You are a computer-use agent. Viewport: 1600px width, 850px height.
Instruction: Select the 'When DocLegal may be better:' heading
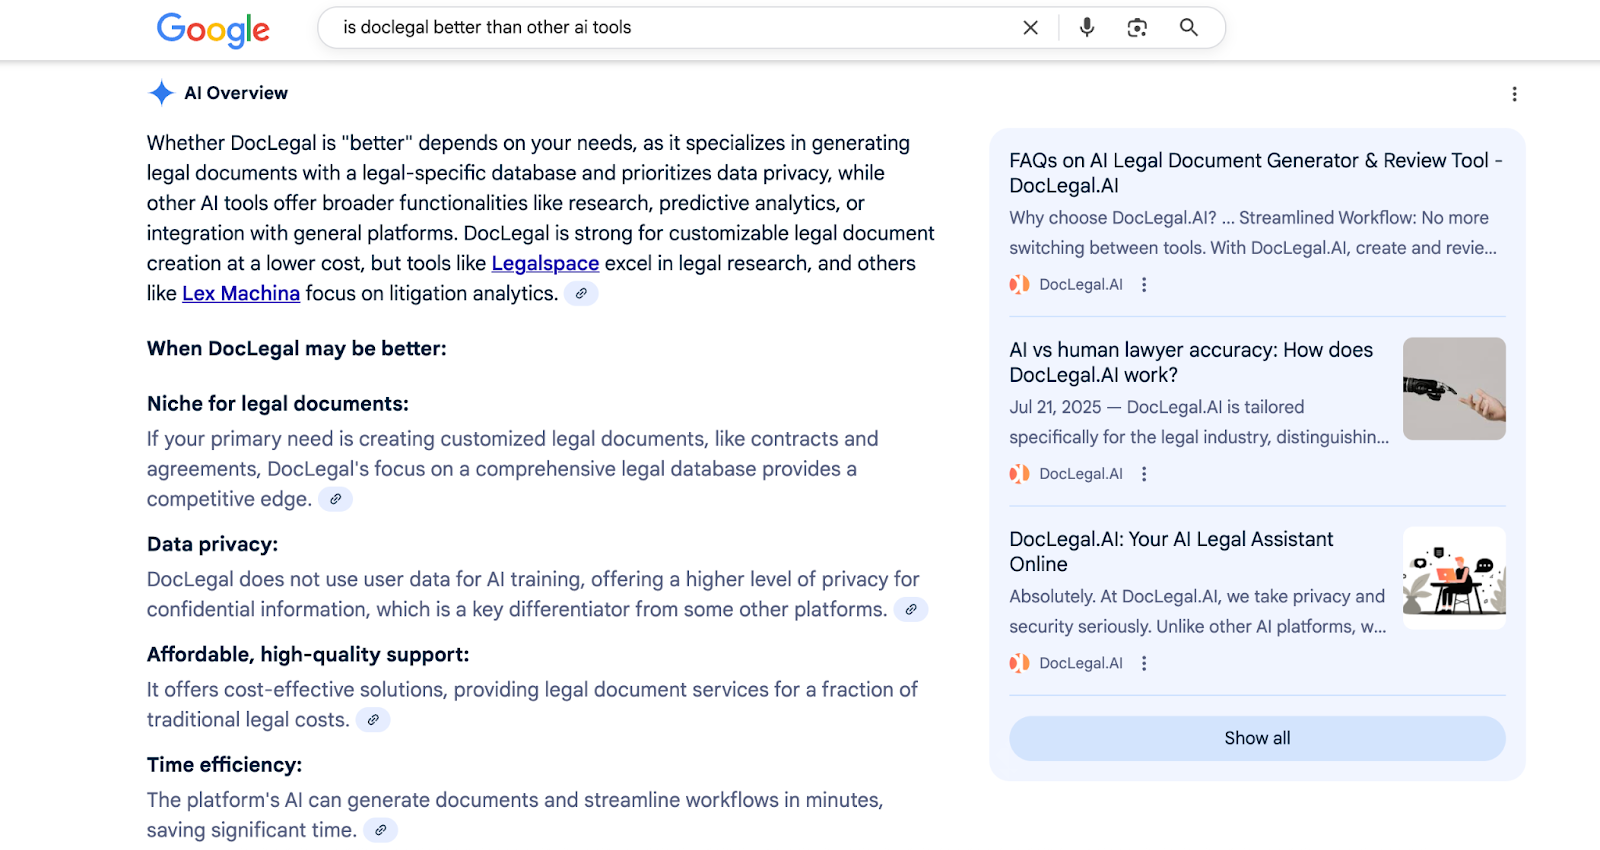point(297,348)
